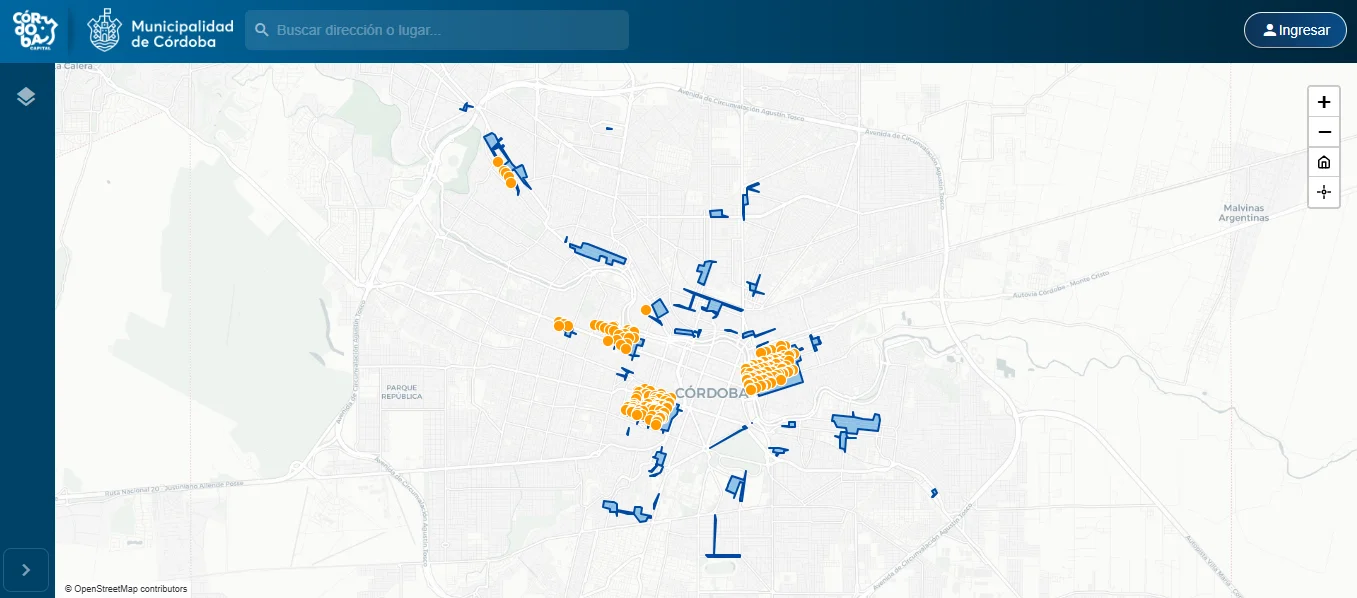Zoom in with the plus button
The width and height of the screenshot is (1357, 598).
click(x=1324, y=102)
